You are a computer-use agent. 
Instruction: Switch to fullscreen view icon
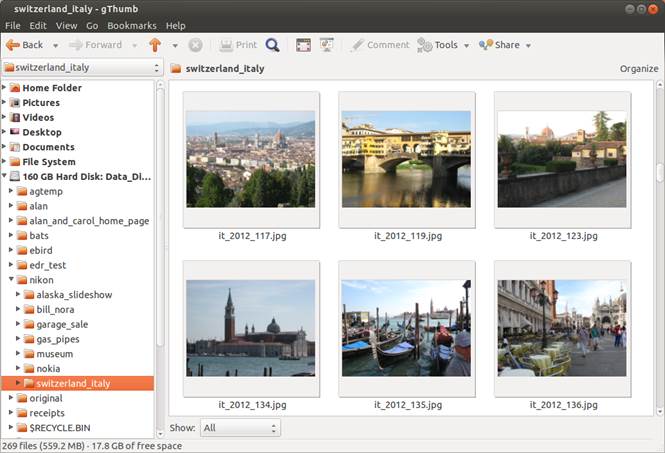[303, 45]
